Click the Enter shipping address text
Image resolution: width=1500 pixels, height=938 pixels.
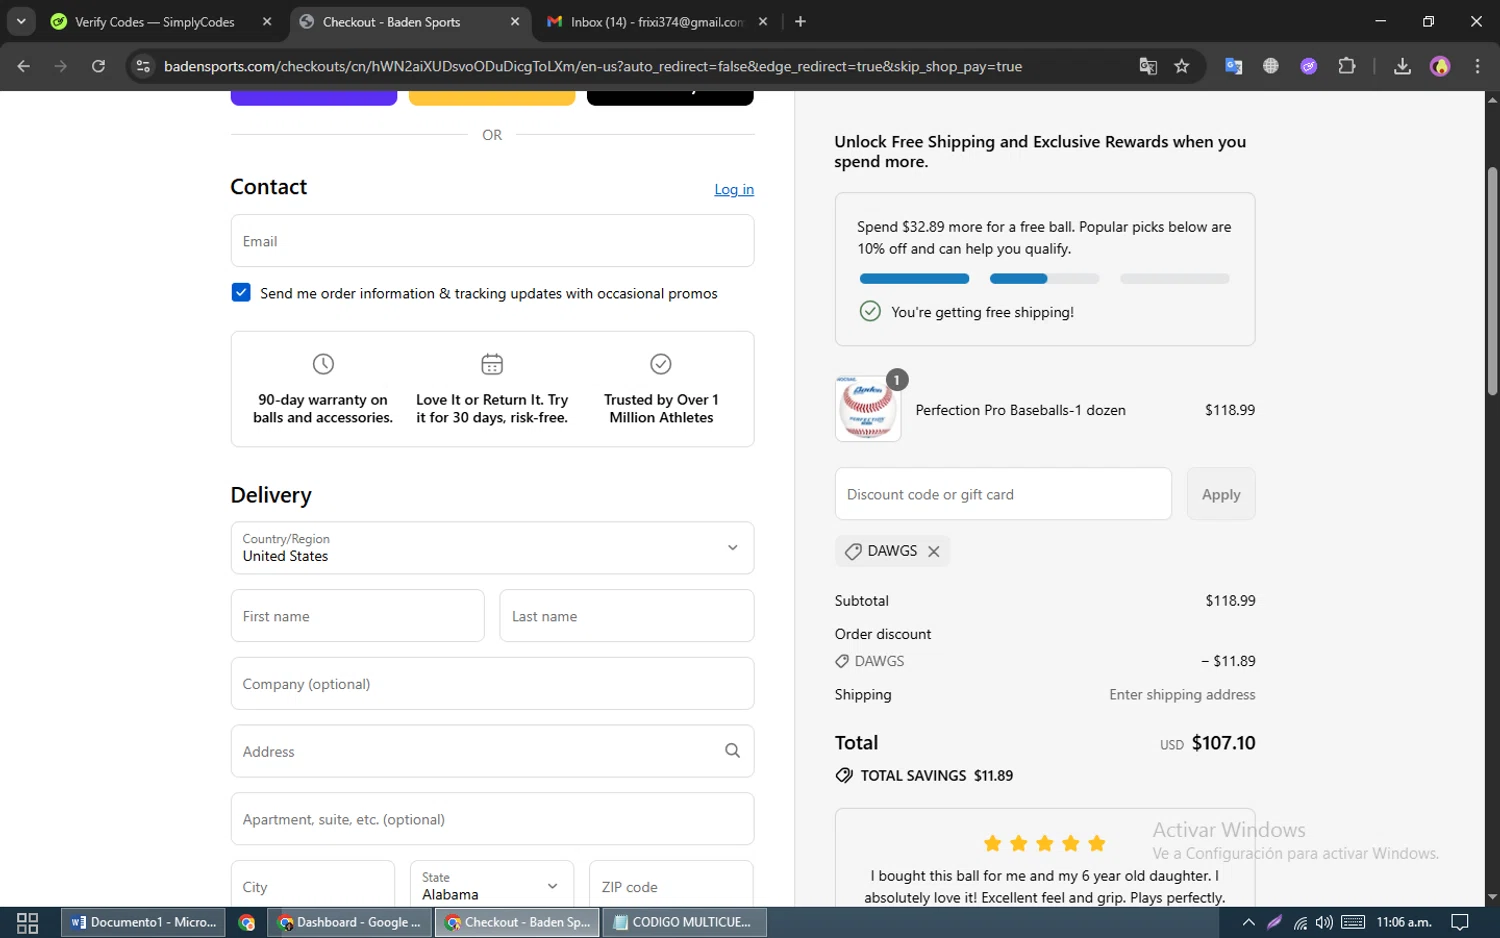pos(1182,694)
